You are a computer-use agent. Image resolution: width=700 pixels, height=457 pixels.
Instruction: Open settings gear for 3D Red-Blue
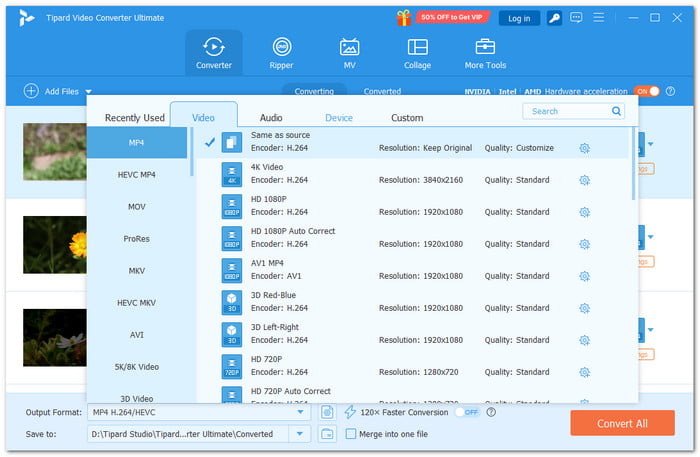tap(584, 308)
